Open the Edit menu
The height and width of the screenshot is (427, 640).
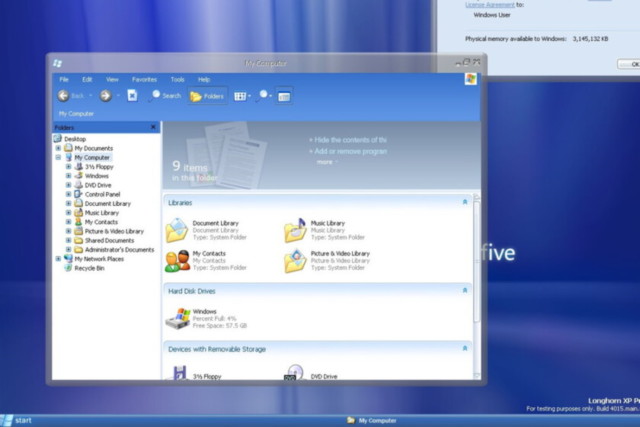click(x=87, y=79)
